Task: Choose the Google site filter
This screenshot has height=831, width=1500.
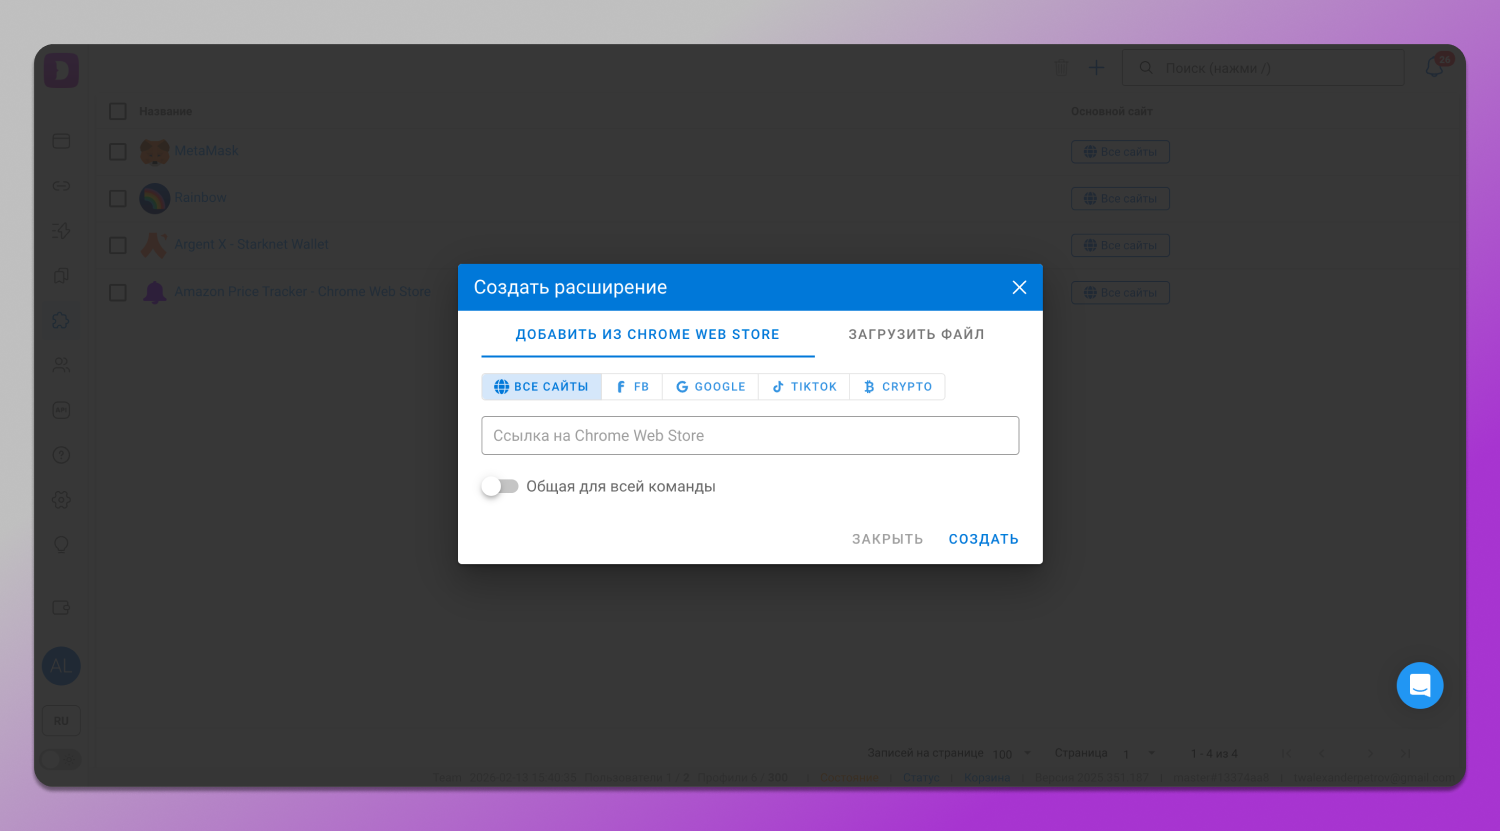Action: 710,387
